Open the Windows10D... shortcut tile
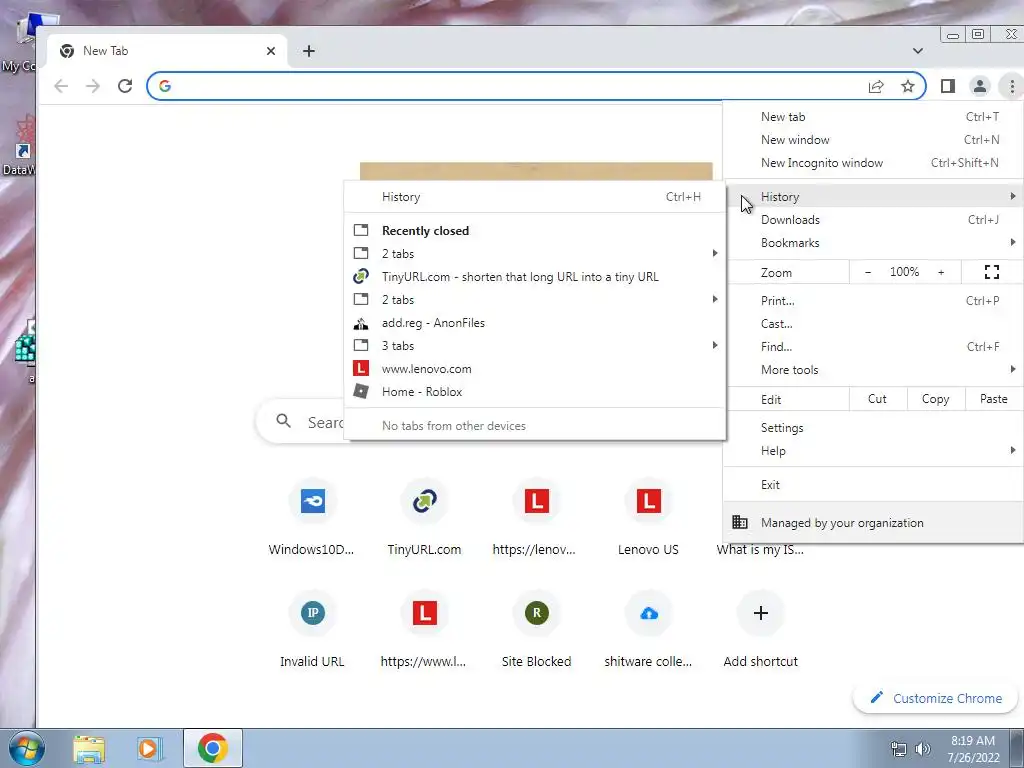Viewport: 1024px width, 768px height. 312,517
